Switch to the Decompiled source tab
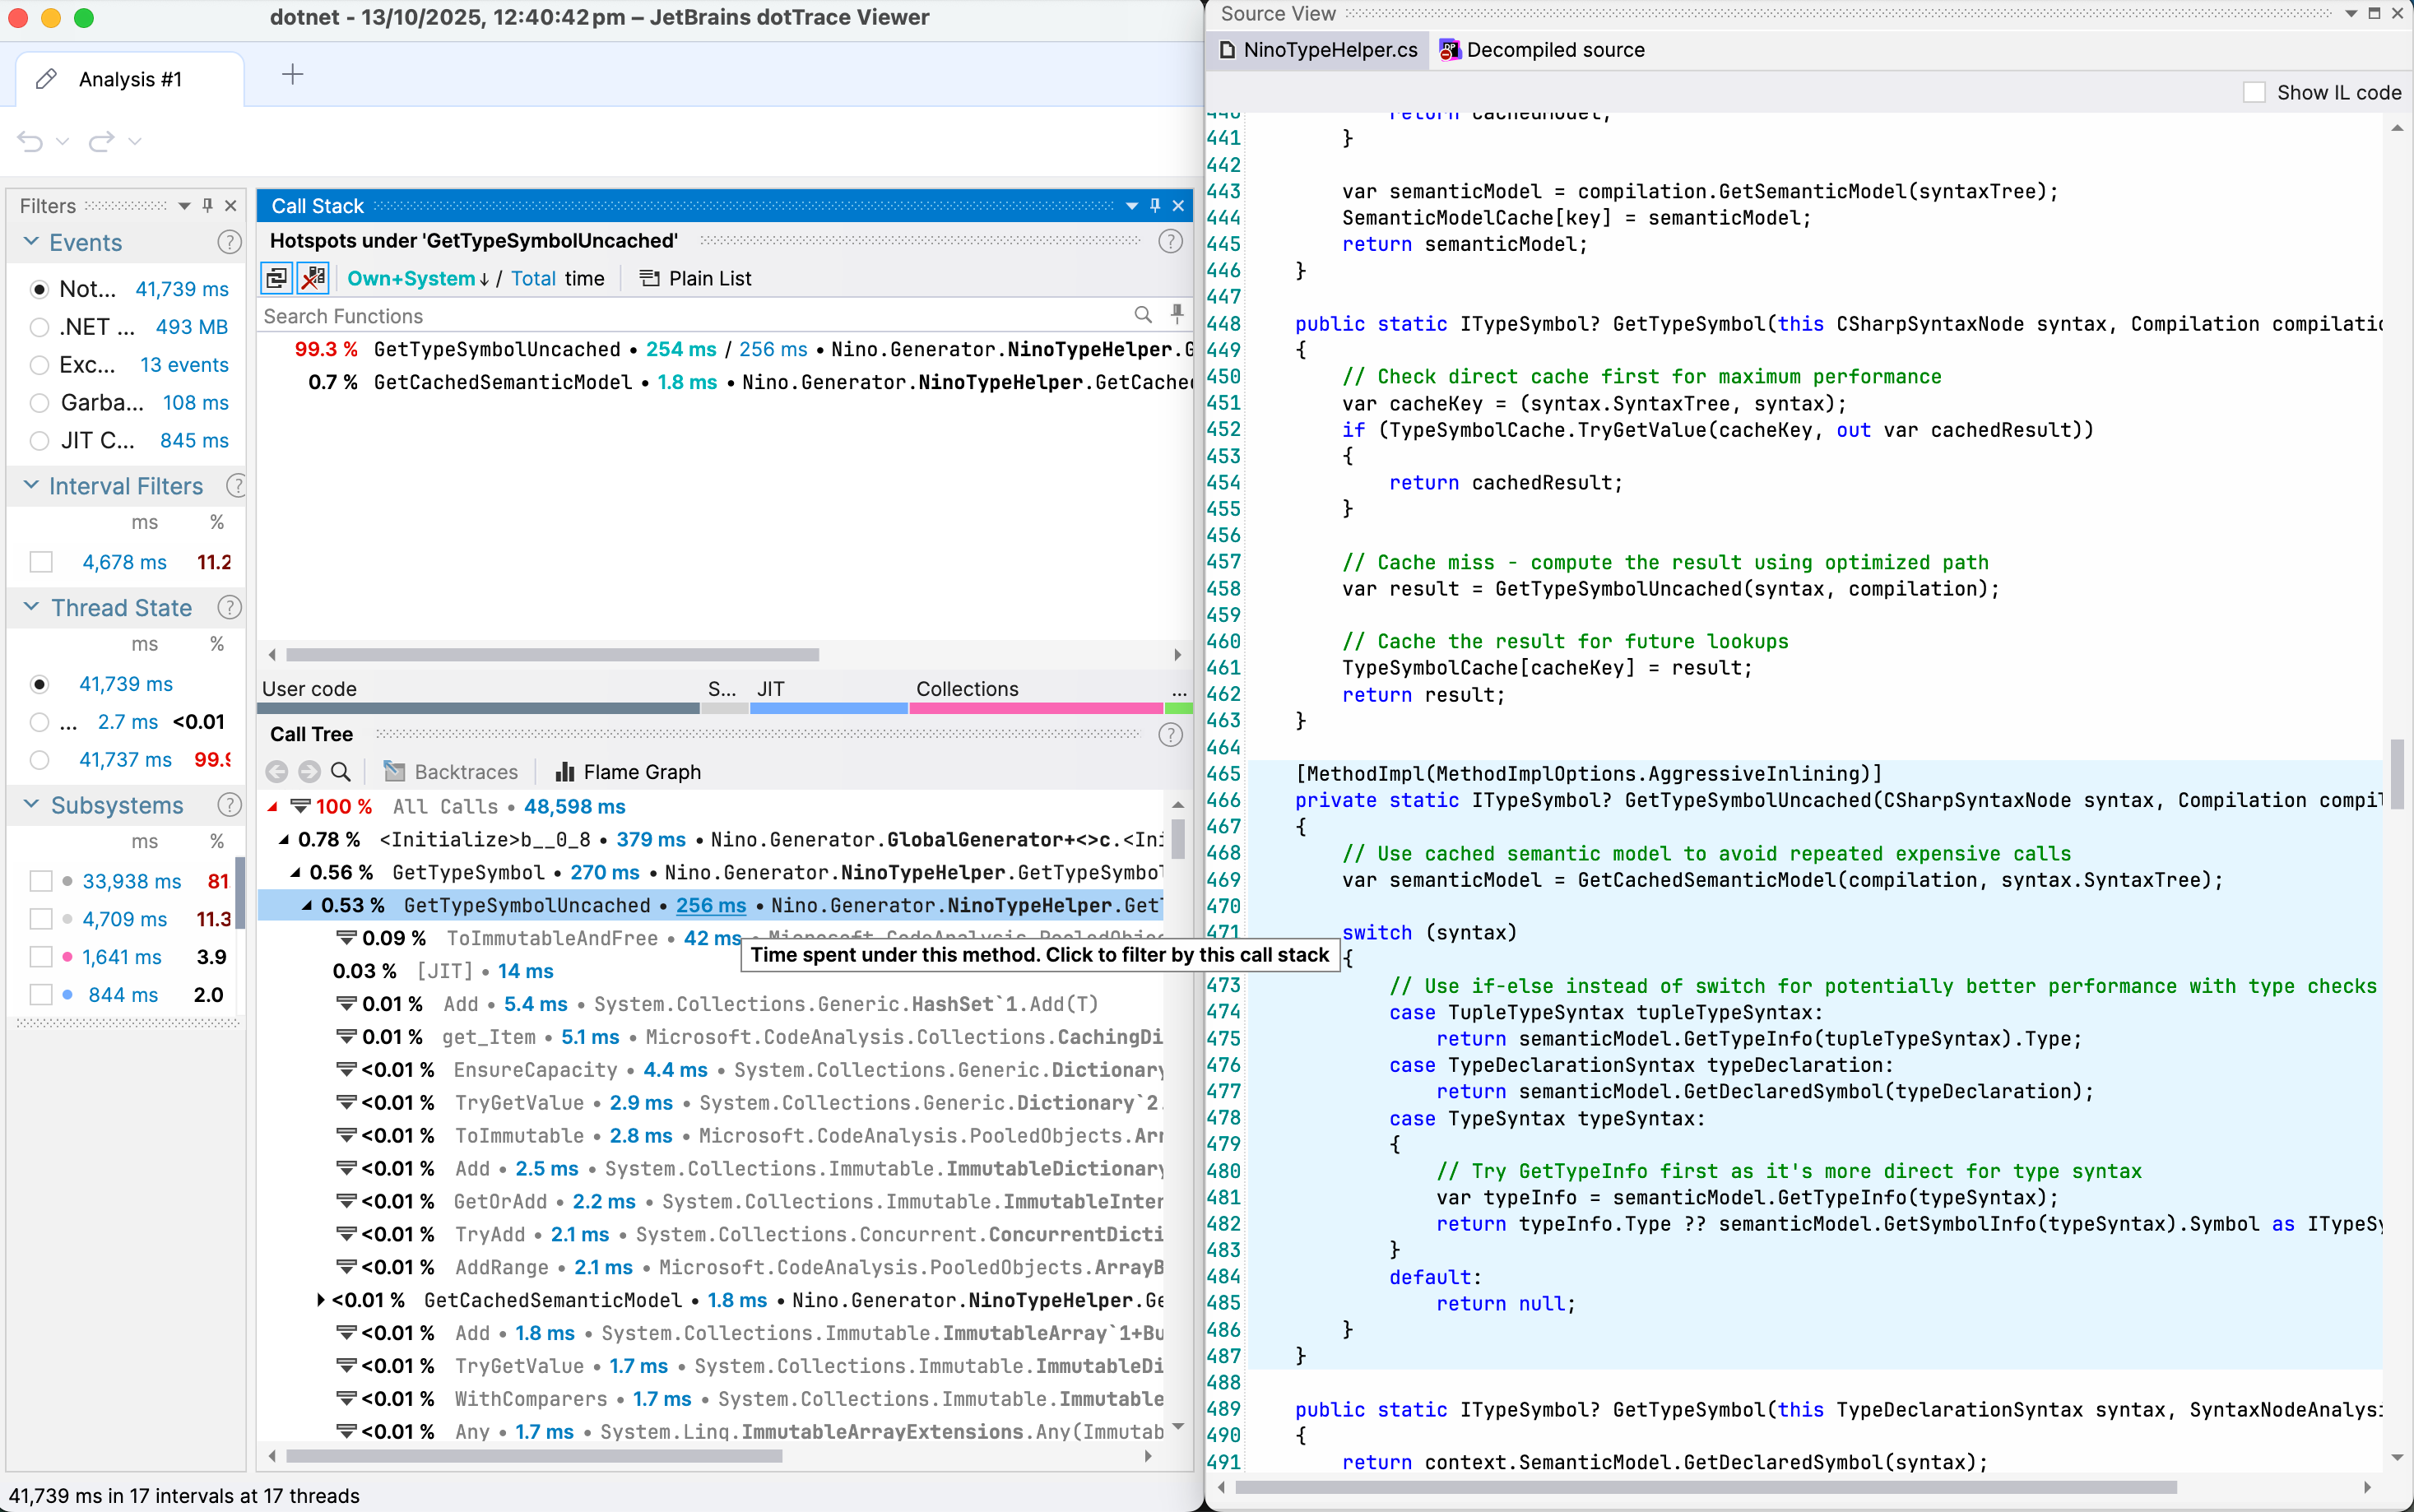 click(1541, 50)
